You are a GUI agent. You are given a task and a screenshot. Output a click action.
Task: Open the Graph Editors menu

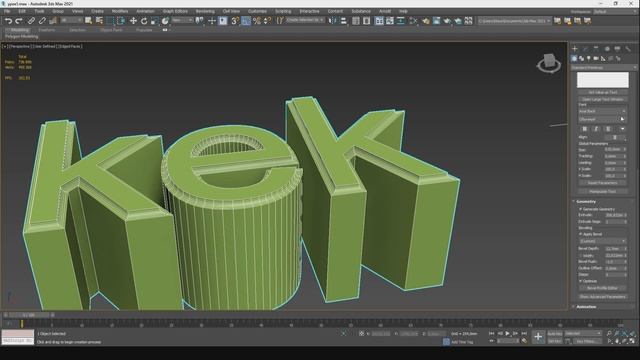point(175,11)
